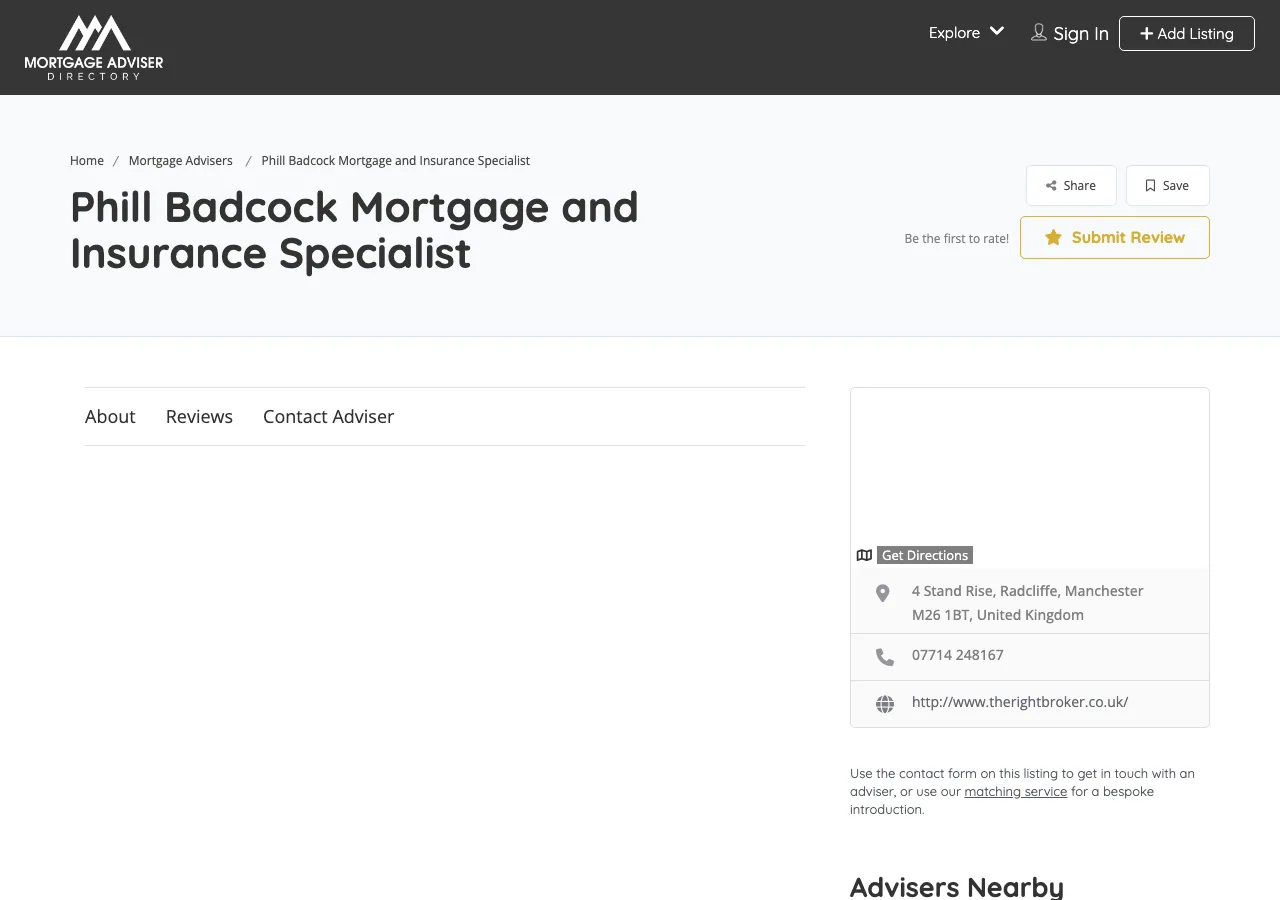Click Mortgage Advisers in the breadcrumb
This screenshot has height=900, width=1280.
[x=180, y=160]
